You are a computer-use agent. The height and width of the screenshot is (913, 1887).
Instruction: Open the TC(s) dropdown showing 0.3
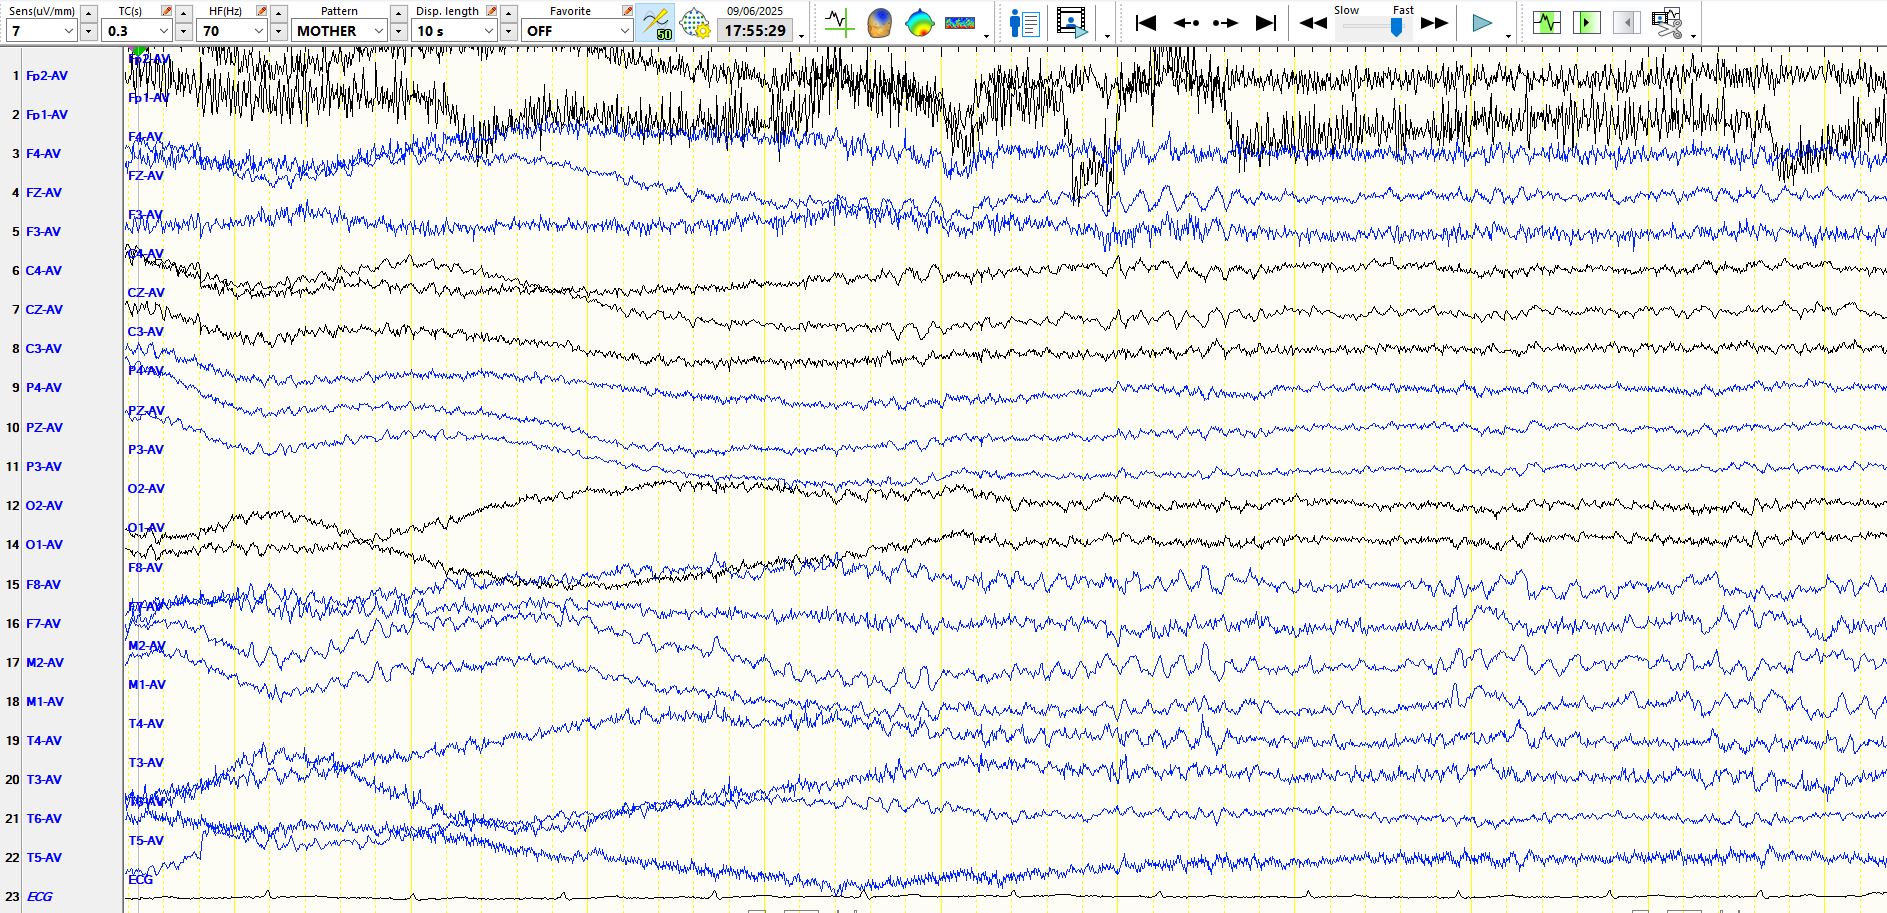(137, 31)
